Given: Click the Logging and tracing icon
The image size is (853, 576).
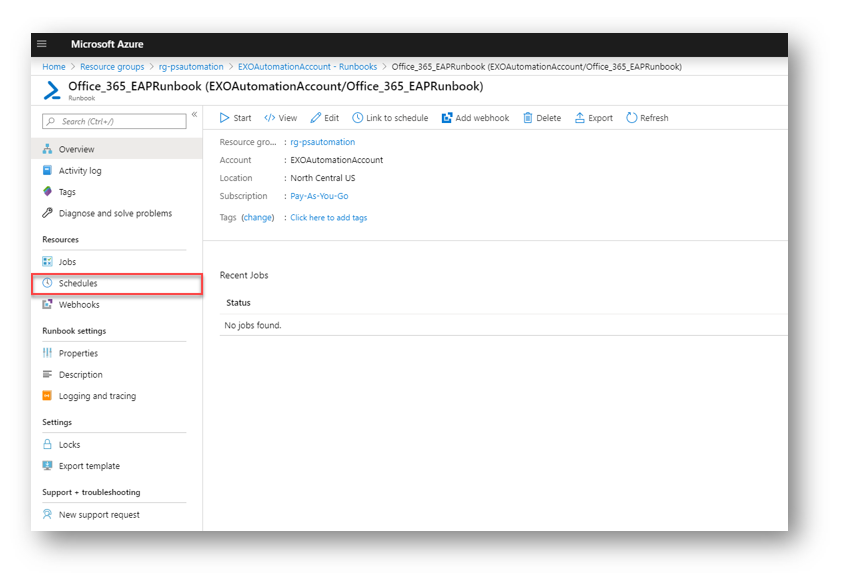Looking at the screenshot, I should coord(47,396).
